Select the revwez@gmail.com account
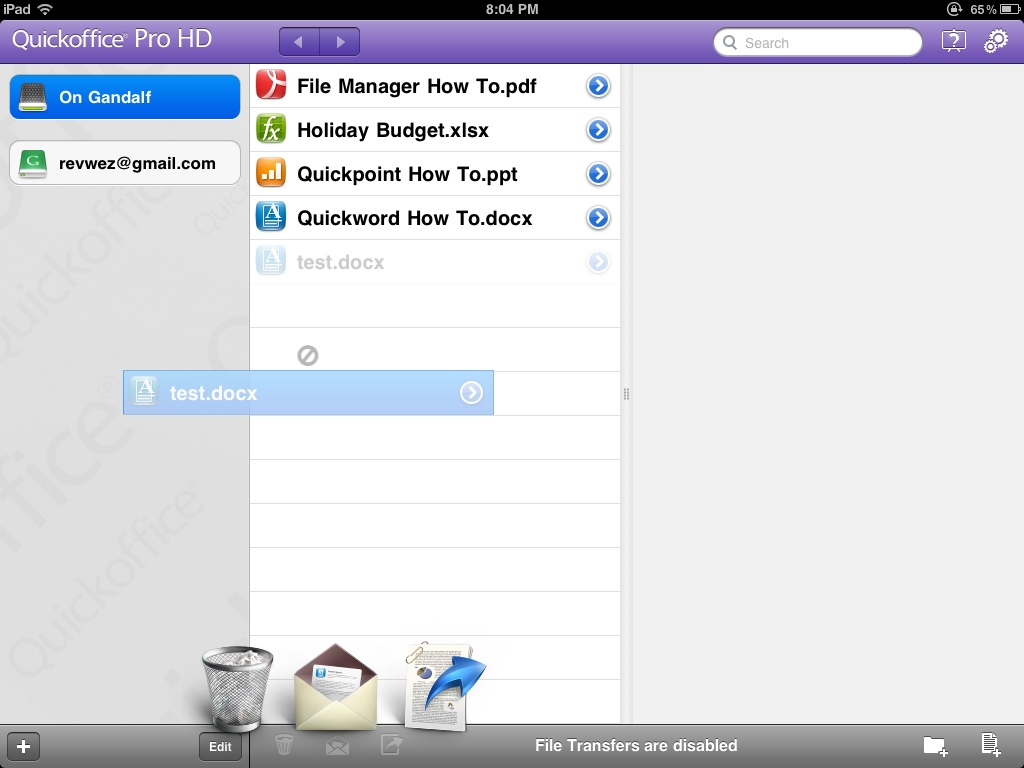Screen dimensions: 1024x768 (125, 163)
